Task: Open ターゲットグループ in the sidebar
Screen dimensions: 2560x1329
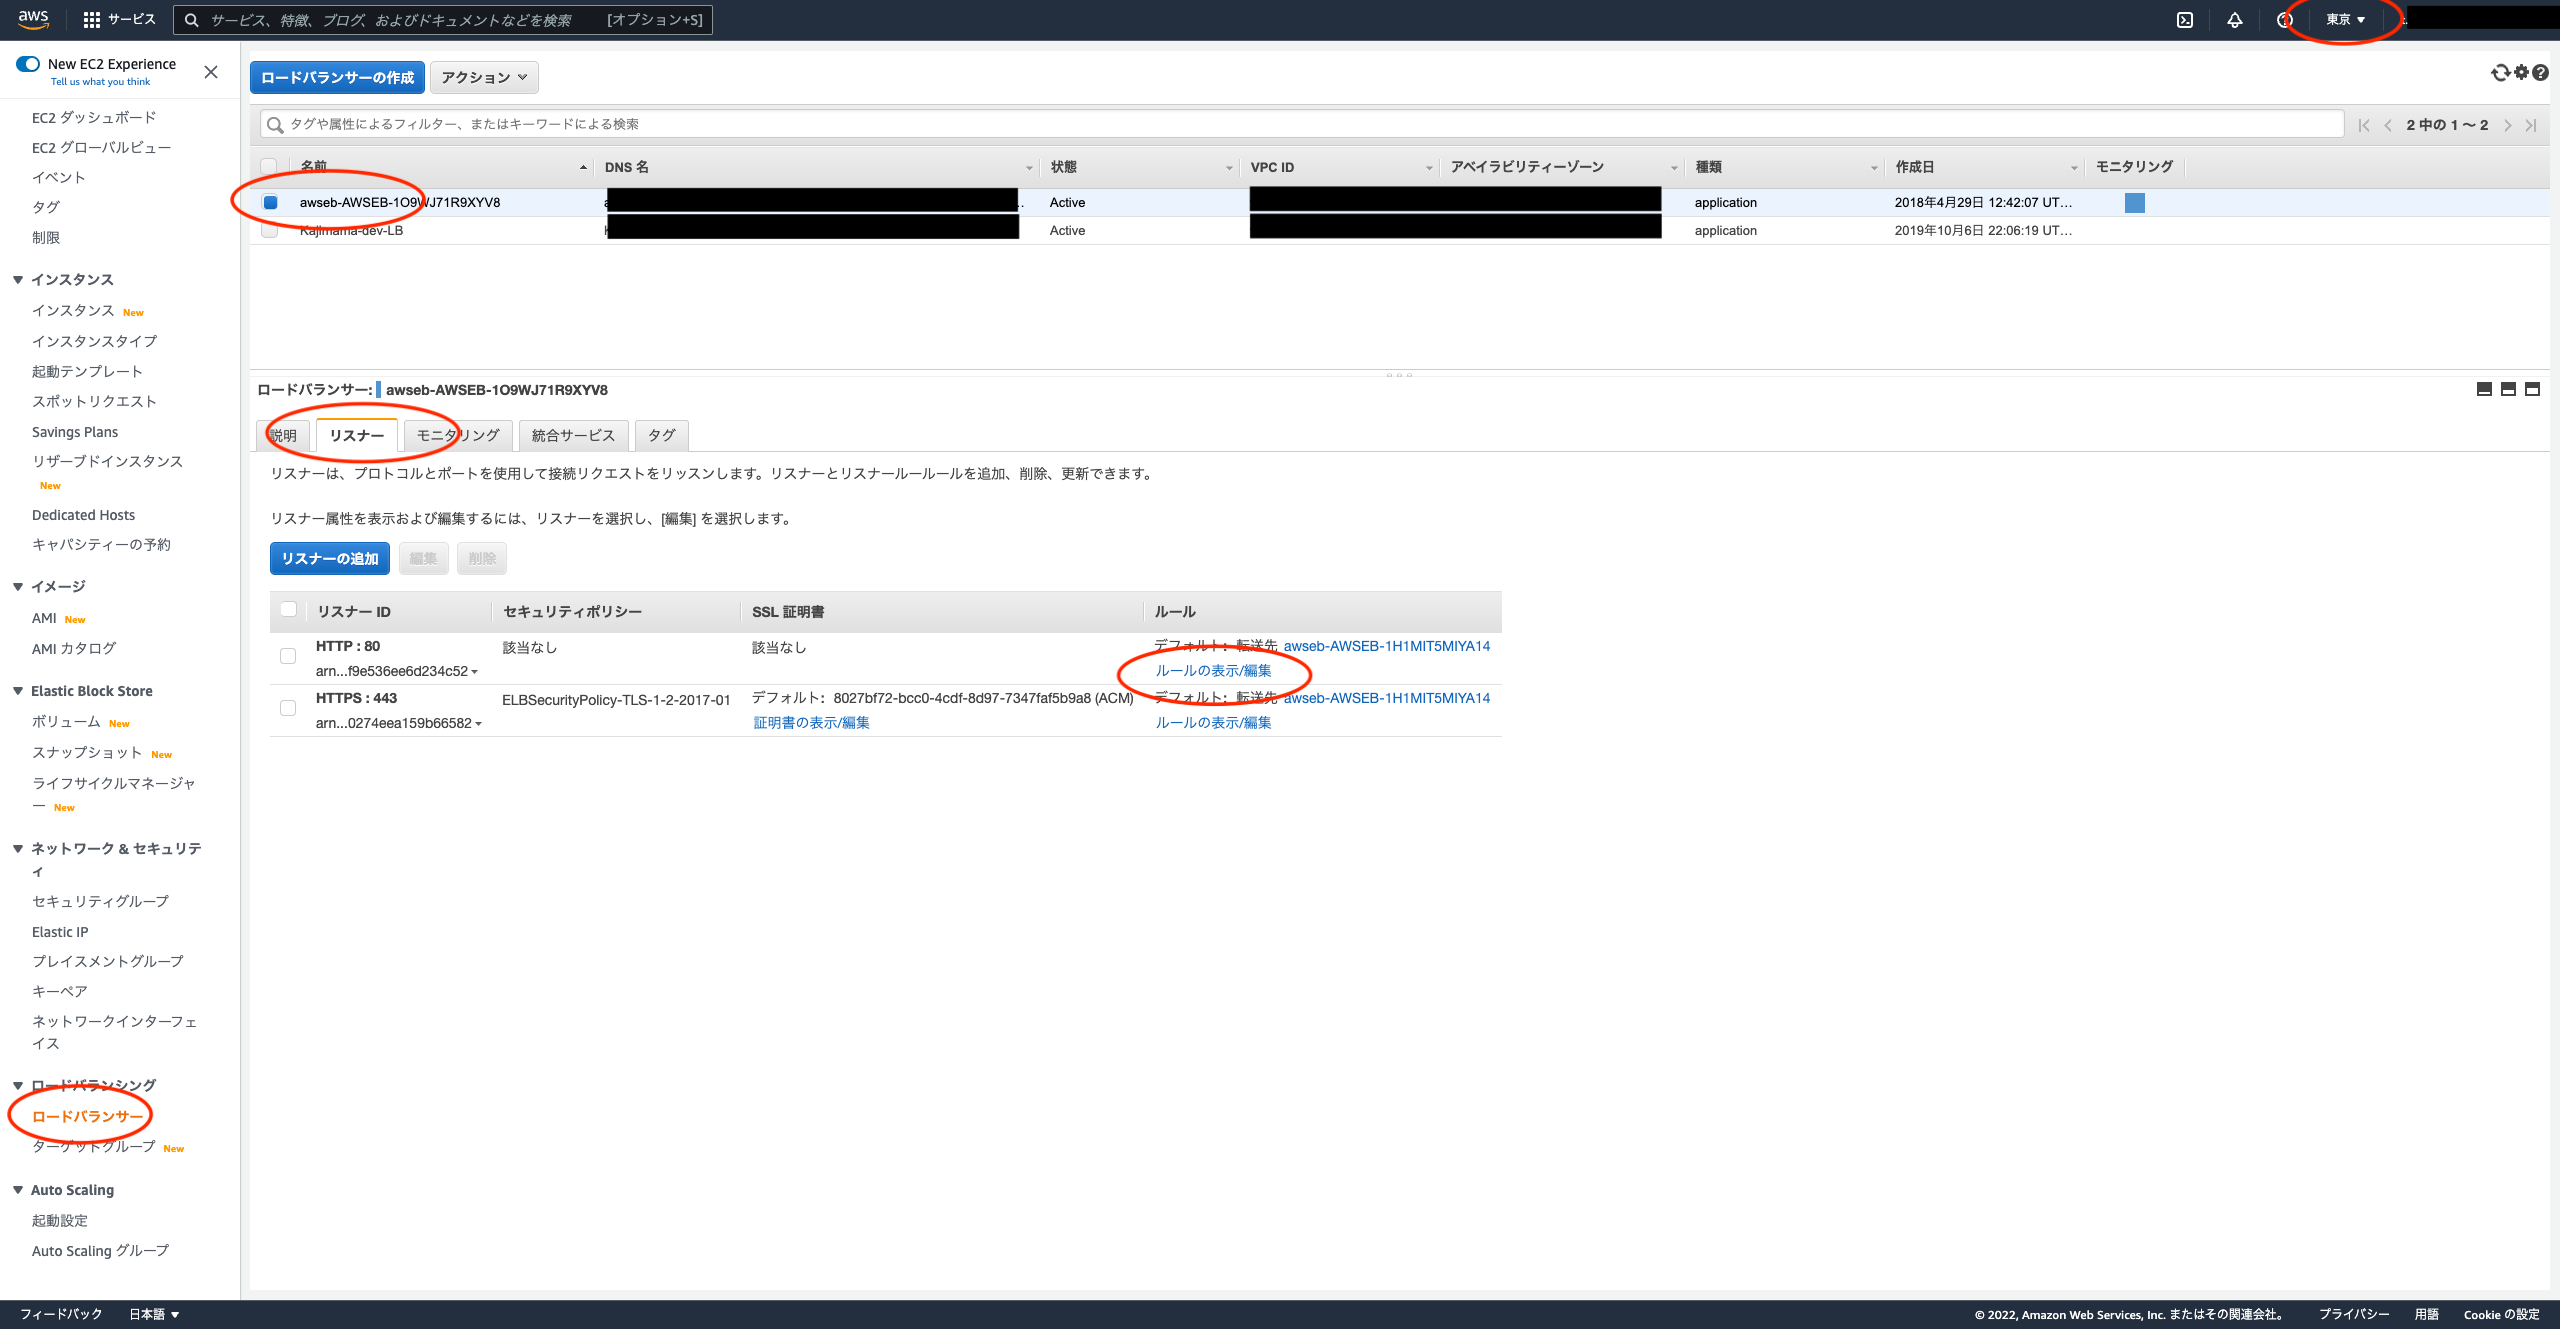Action: tap(94, 1147)
